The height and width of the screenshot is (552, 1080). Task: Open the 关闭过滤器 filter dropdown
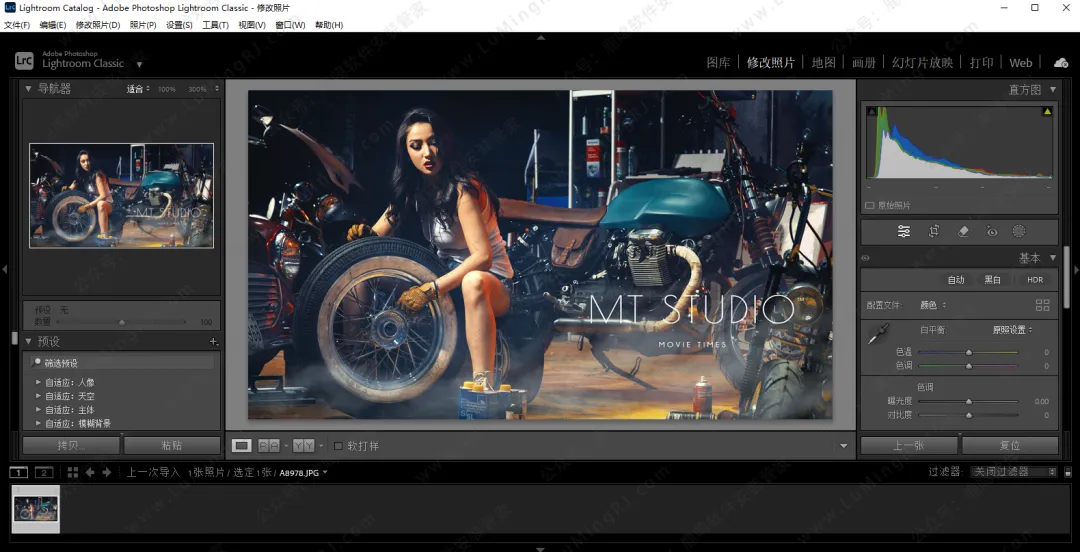click(x=1014, y=472)
